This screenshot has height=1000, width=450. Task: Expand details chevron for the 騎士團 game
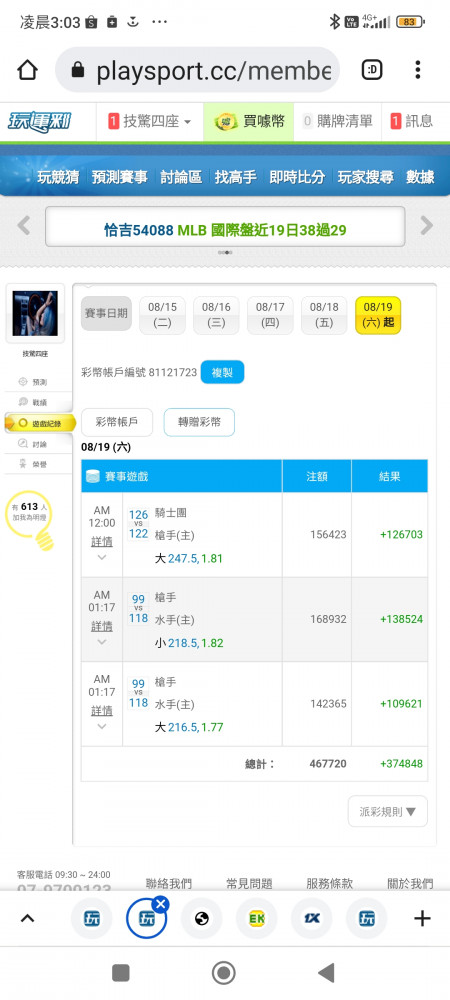click(x=102, y=557)
